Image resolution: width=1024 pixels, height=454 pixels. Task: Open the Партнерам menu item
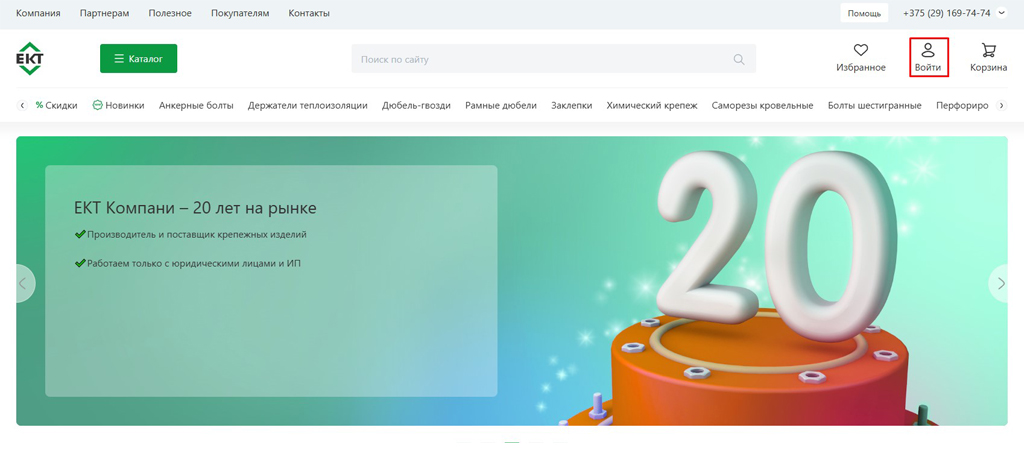click(104, 14)
